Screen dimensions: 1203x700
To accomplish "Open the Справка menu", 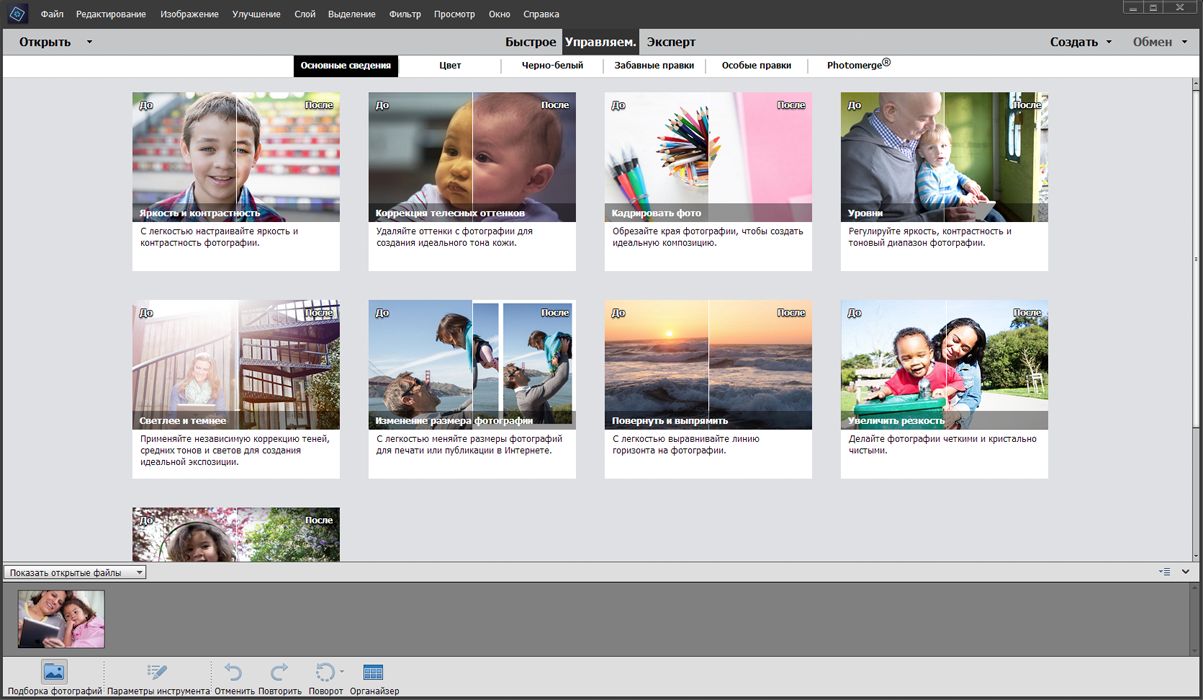I will coord(541,14).
